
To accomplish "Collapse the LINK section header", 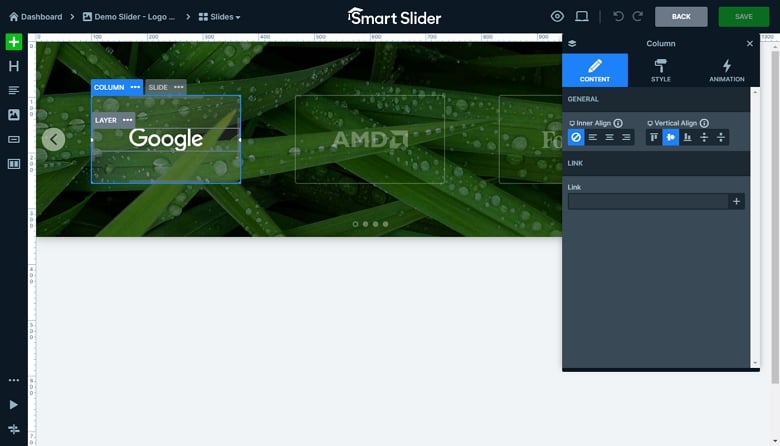I will (x=656, y=163).
